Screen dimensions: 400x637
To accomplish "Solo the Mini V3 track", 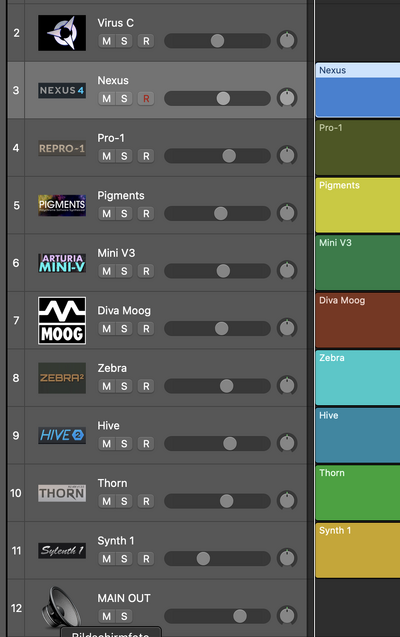I will point(124,271).
